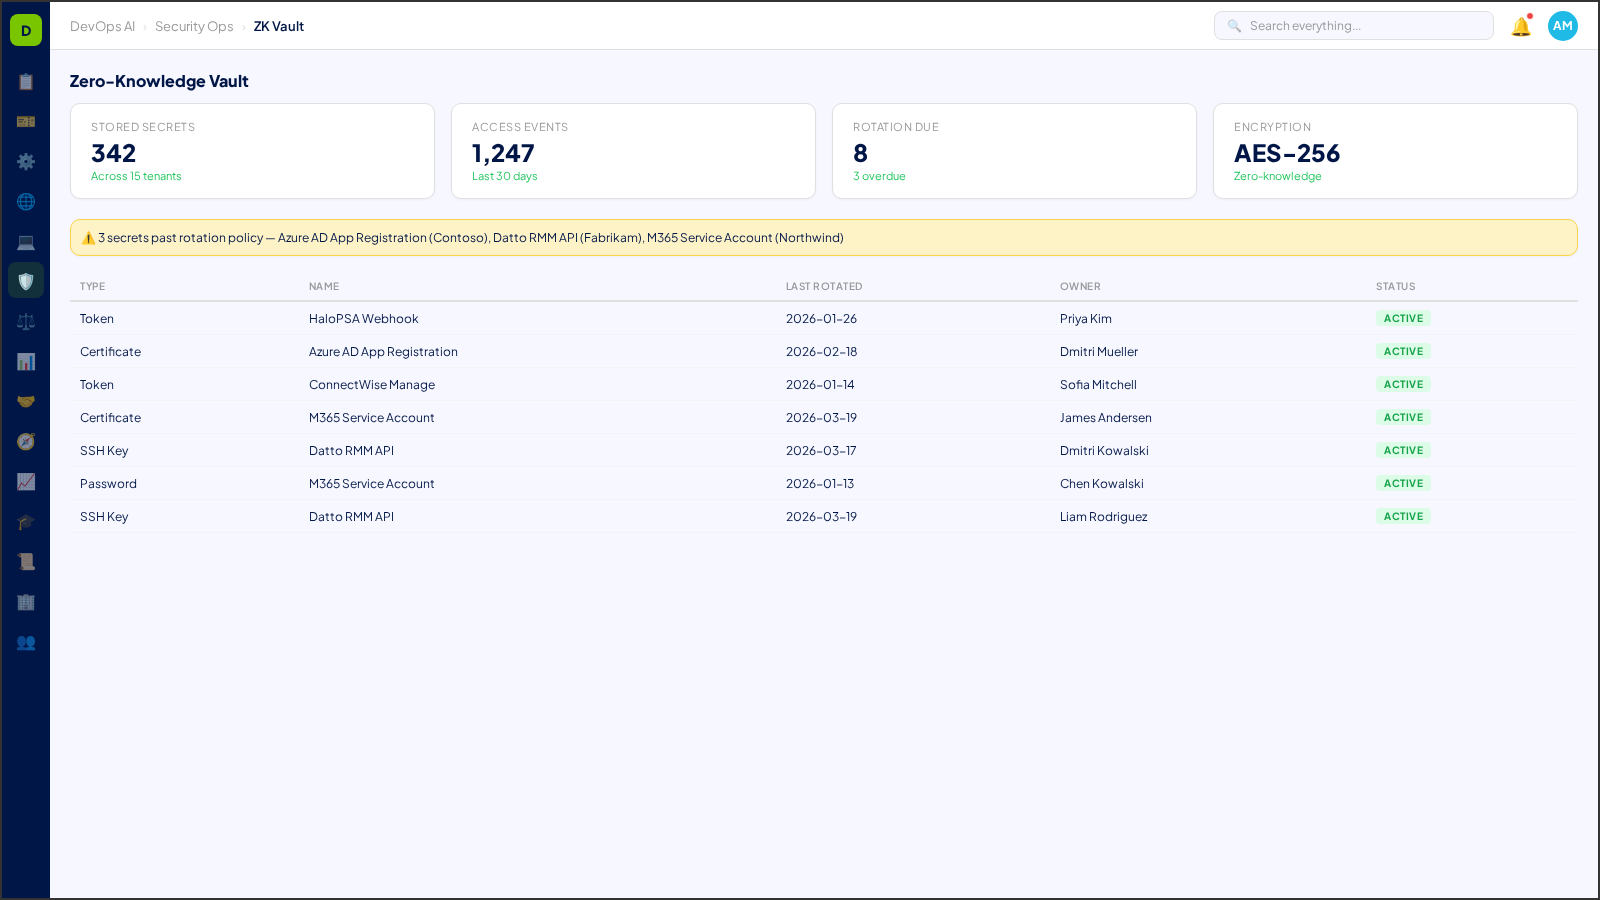
Task: Select the compass icon in the sidebar
Action: pos(26,441)
